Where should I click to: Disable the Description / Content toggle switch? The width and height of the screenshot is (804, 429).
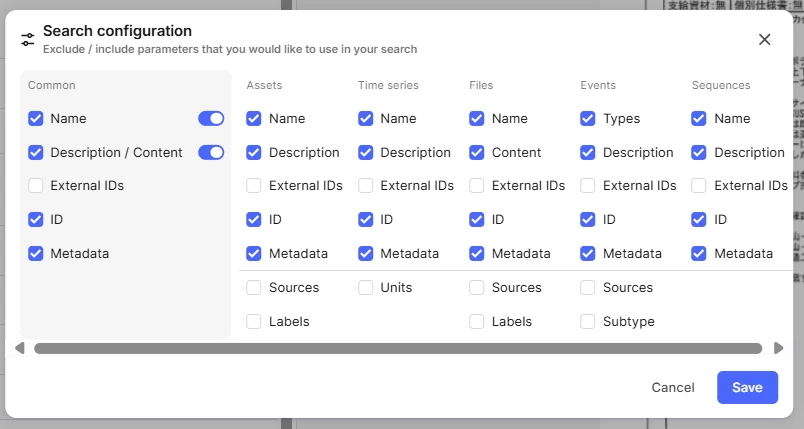[211, 153]
